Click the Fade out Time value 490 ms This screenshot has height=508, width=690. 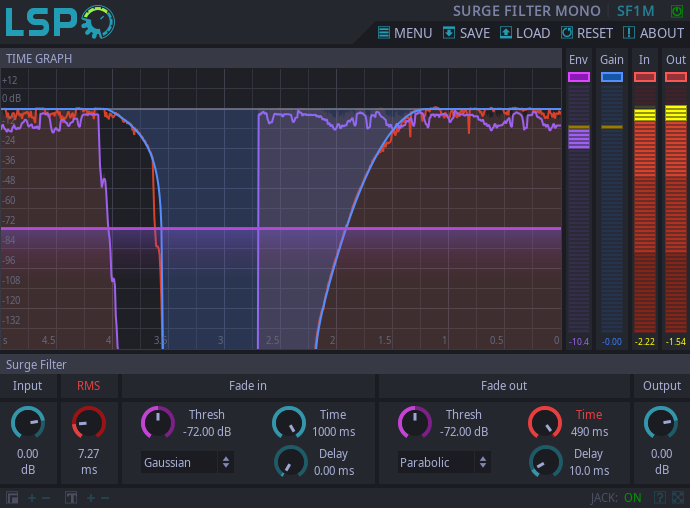(590, 432)
